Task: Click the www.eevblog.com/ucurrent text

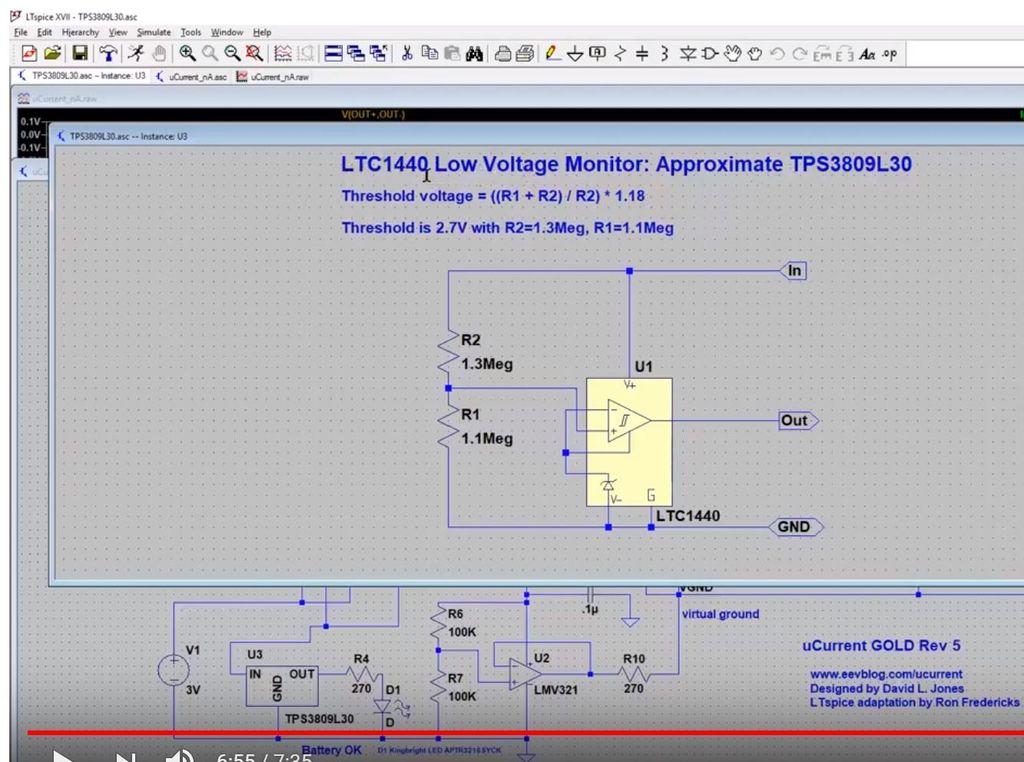Action: click(x=886, y=674)
